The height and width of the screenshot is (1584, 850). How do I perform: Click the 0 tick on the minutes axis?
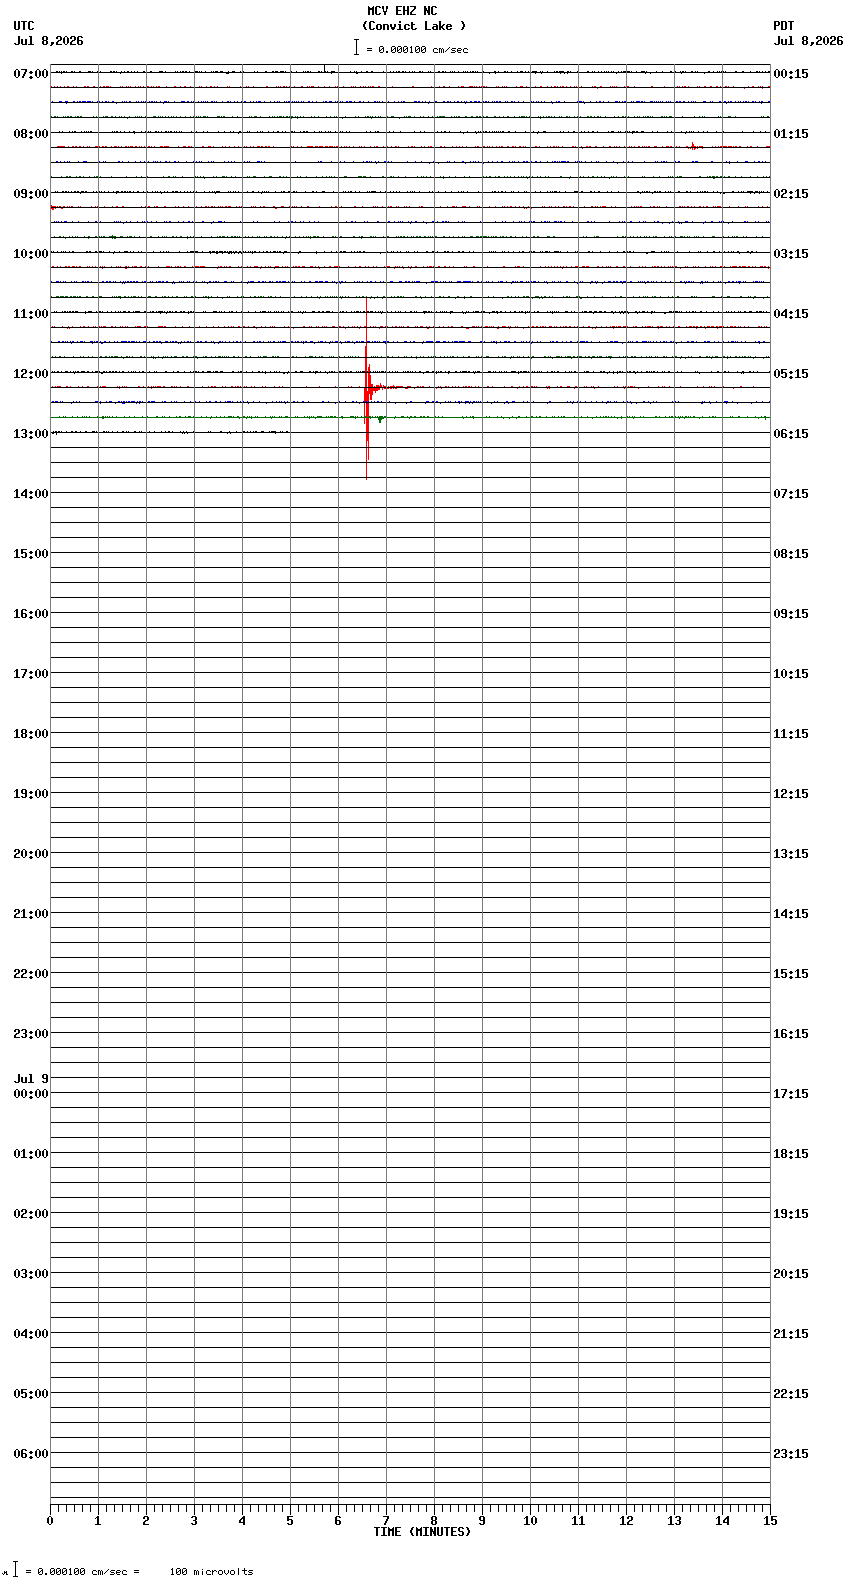50,1521
